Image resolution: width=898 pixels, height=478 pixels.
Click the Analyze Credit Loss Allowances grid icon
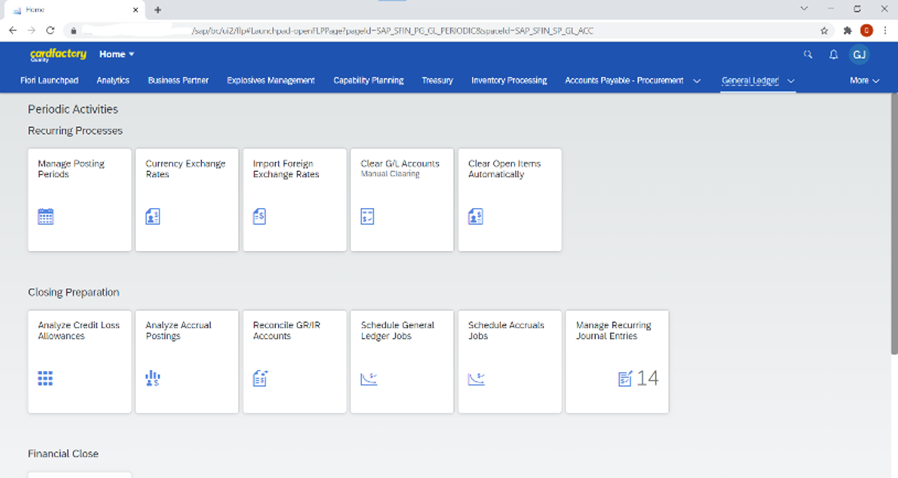point(45,378)
